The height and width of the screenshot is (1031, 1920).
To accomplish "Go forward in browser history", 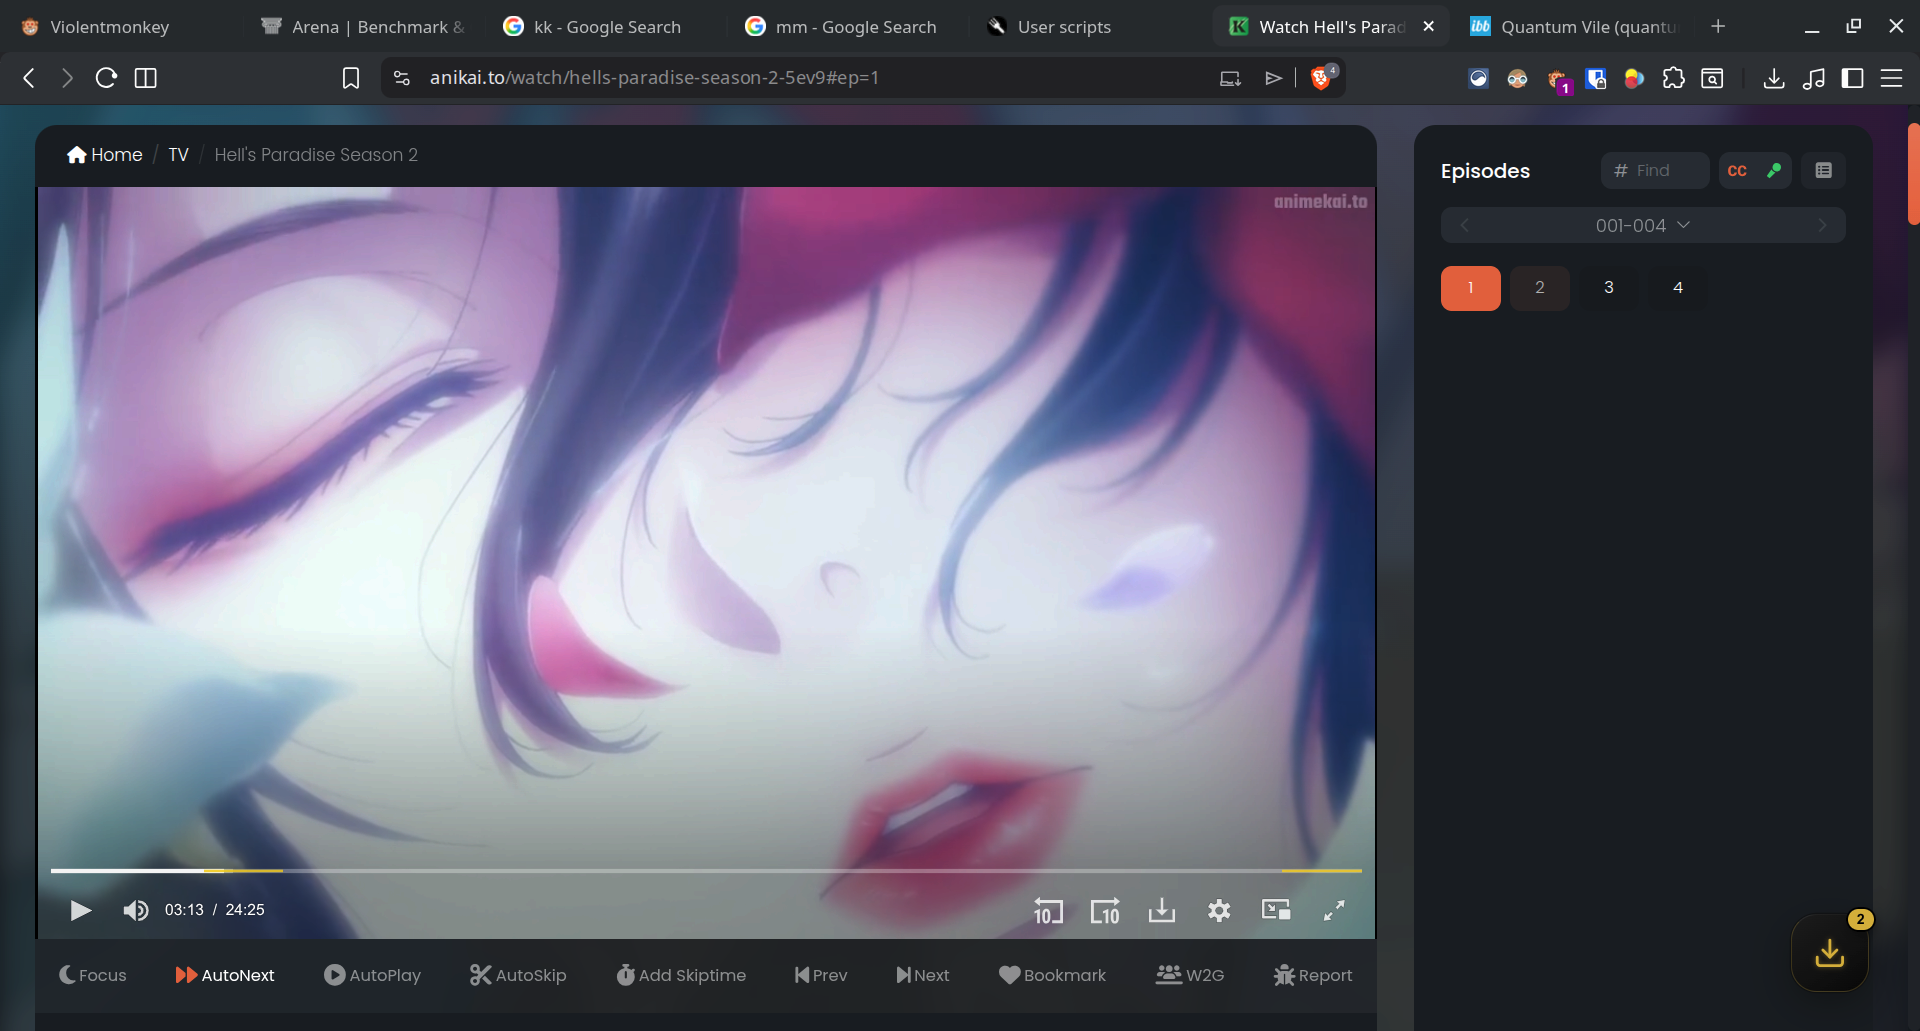I will point(67,78).
